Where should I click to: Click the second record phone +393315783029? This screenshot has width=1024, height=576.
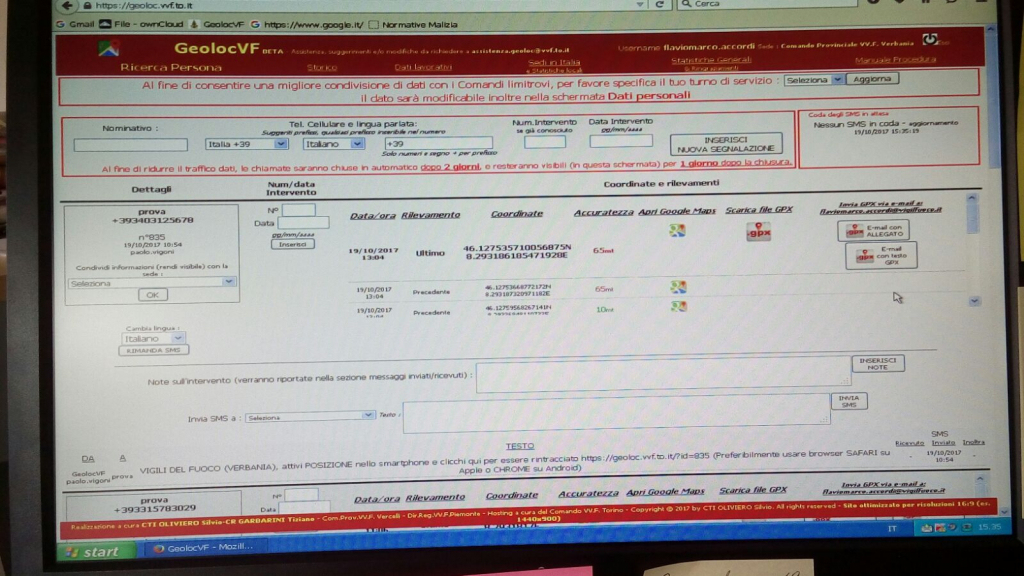154,509
